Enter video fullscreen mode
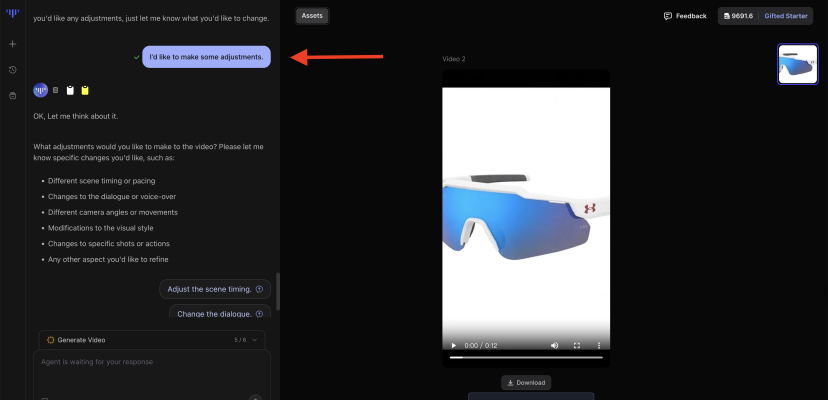 (x=577, y=345)
